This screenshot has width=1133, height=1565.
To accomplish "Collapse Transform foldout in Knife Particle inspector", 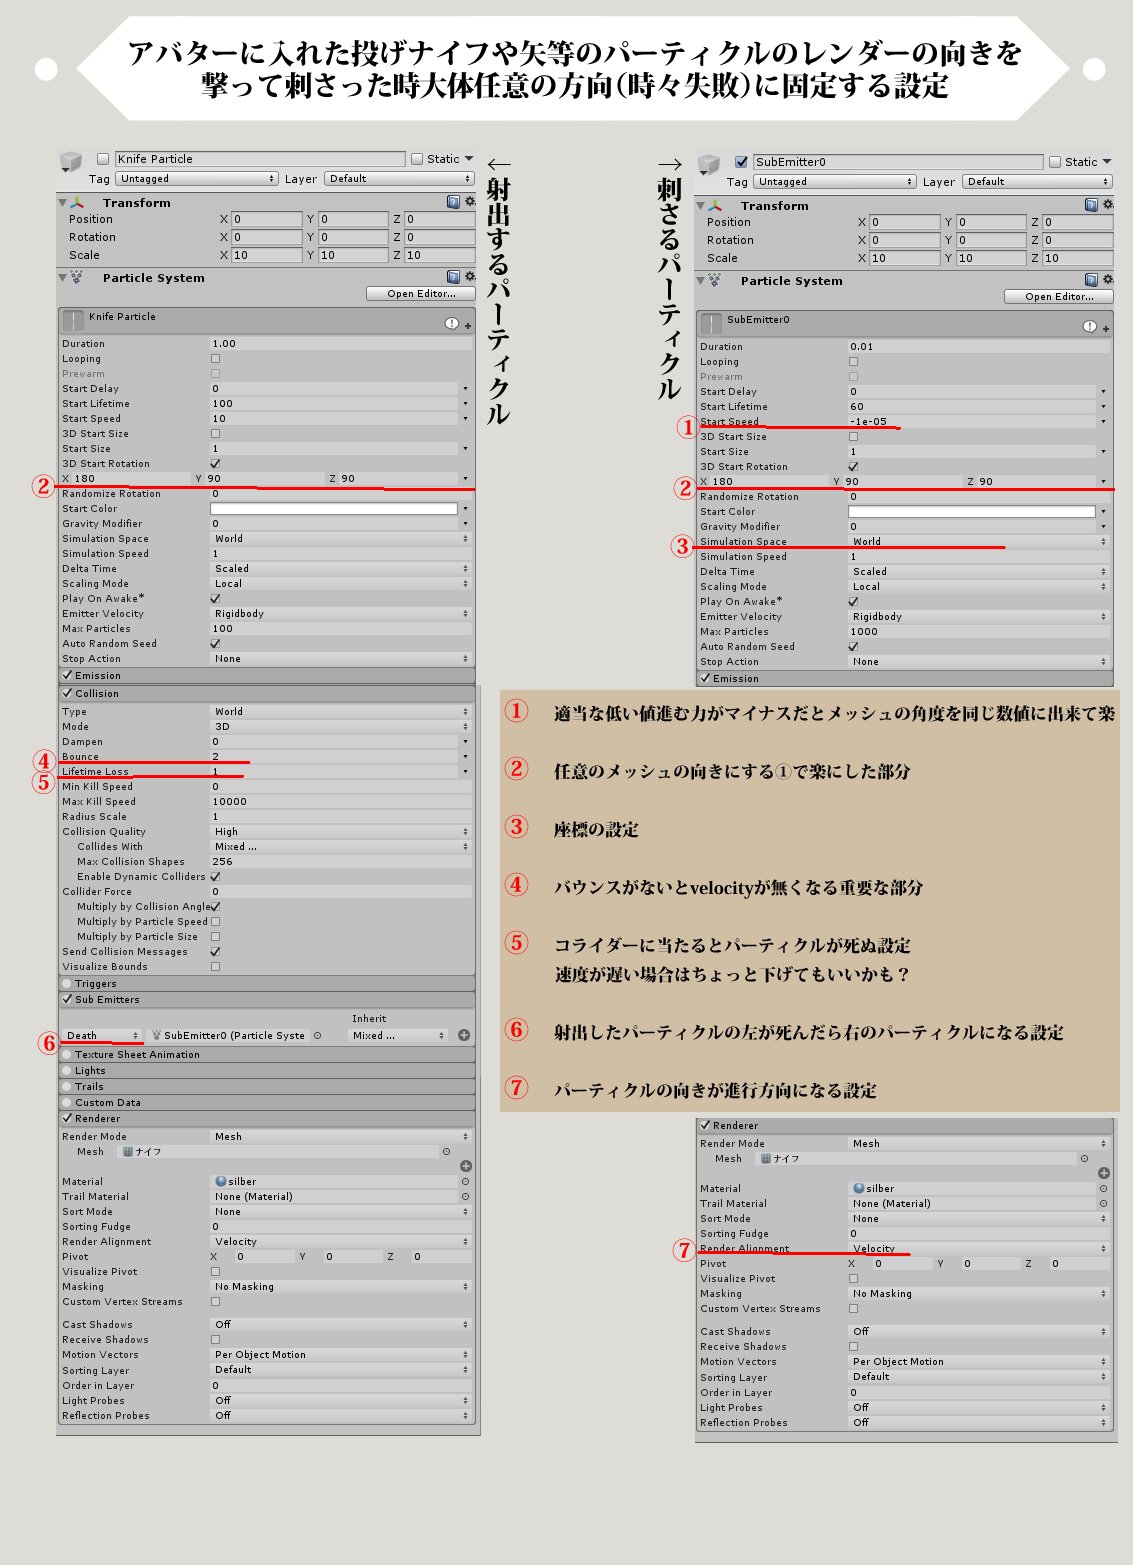I will 63,202.
